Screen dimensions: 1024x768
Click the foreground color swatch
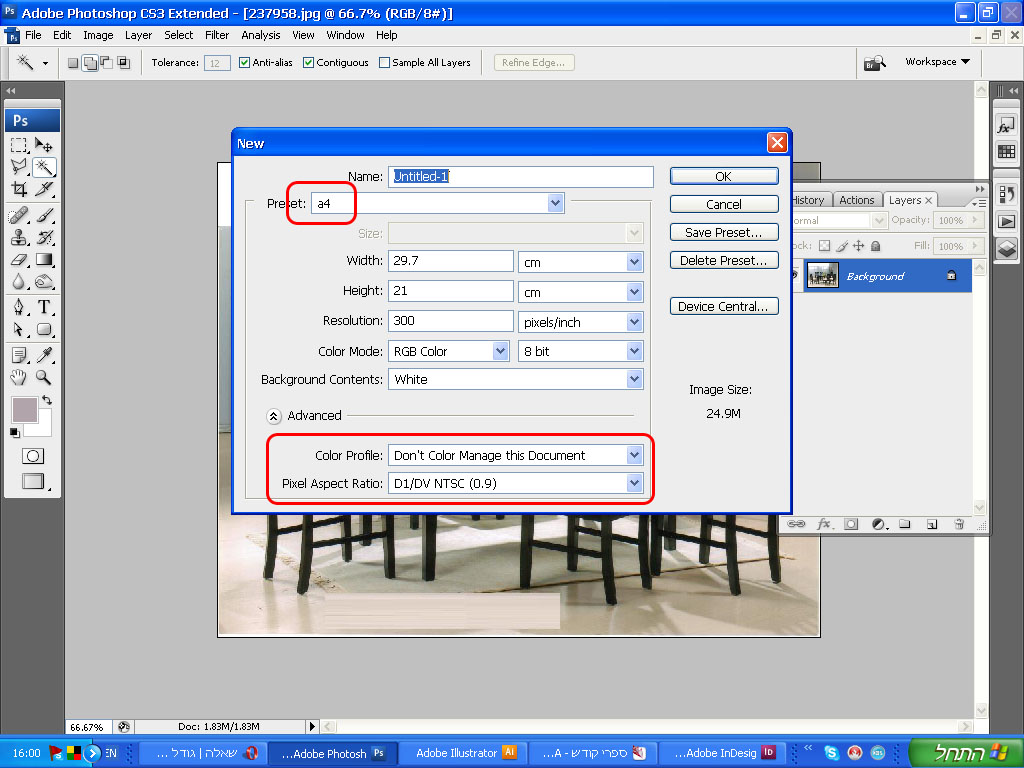pos(24,409)
